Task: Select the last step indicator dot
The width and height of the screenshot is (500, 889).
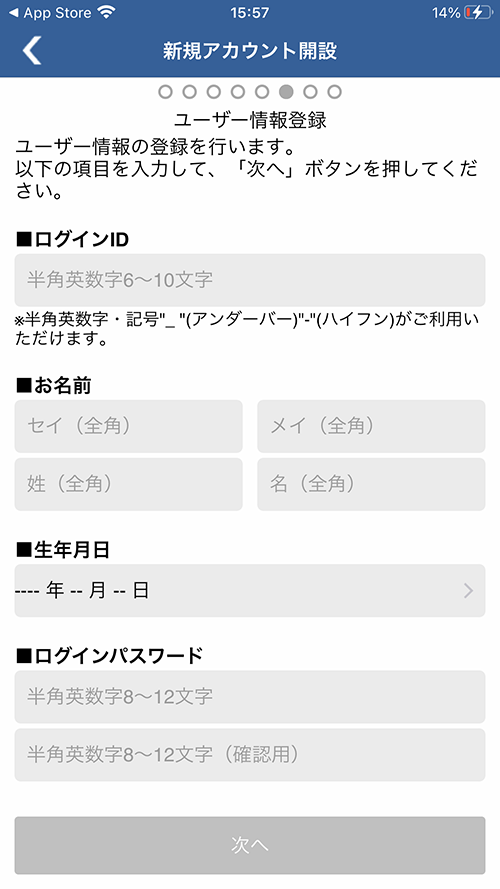Action: pos(334,91)
